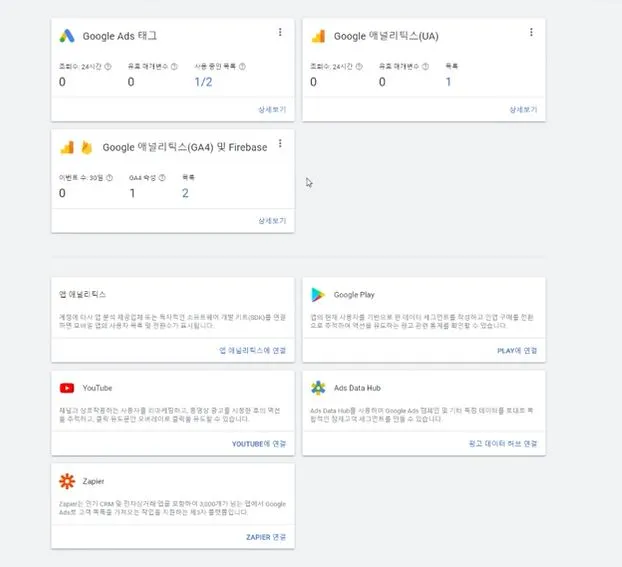Click Google 애널리틱스(GA4) 및 Firebase title
The height and width of the screenshot is (567, 622).
pos(185,147)
